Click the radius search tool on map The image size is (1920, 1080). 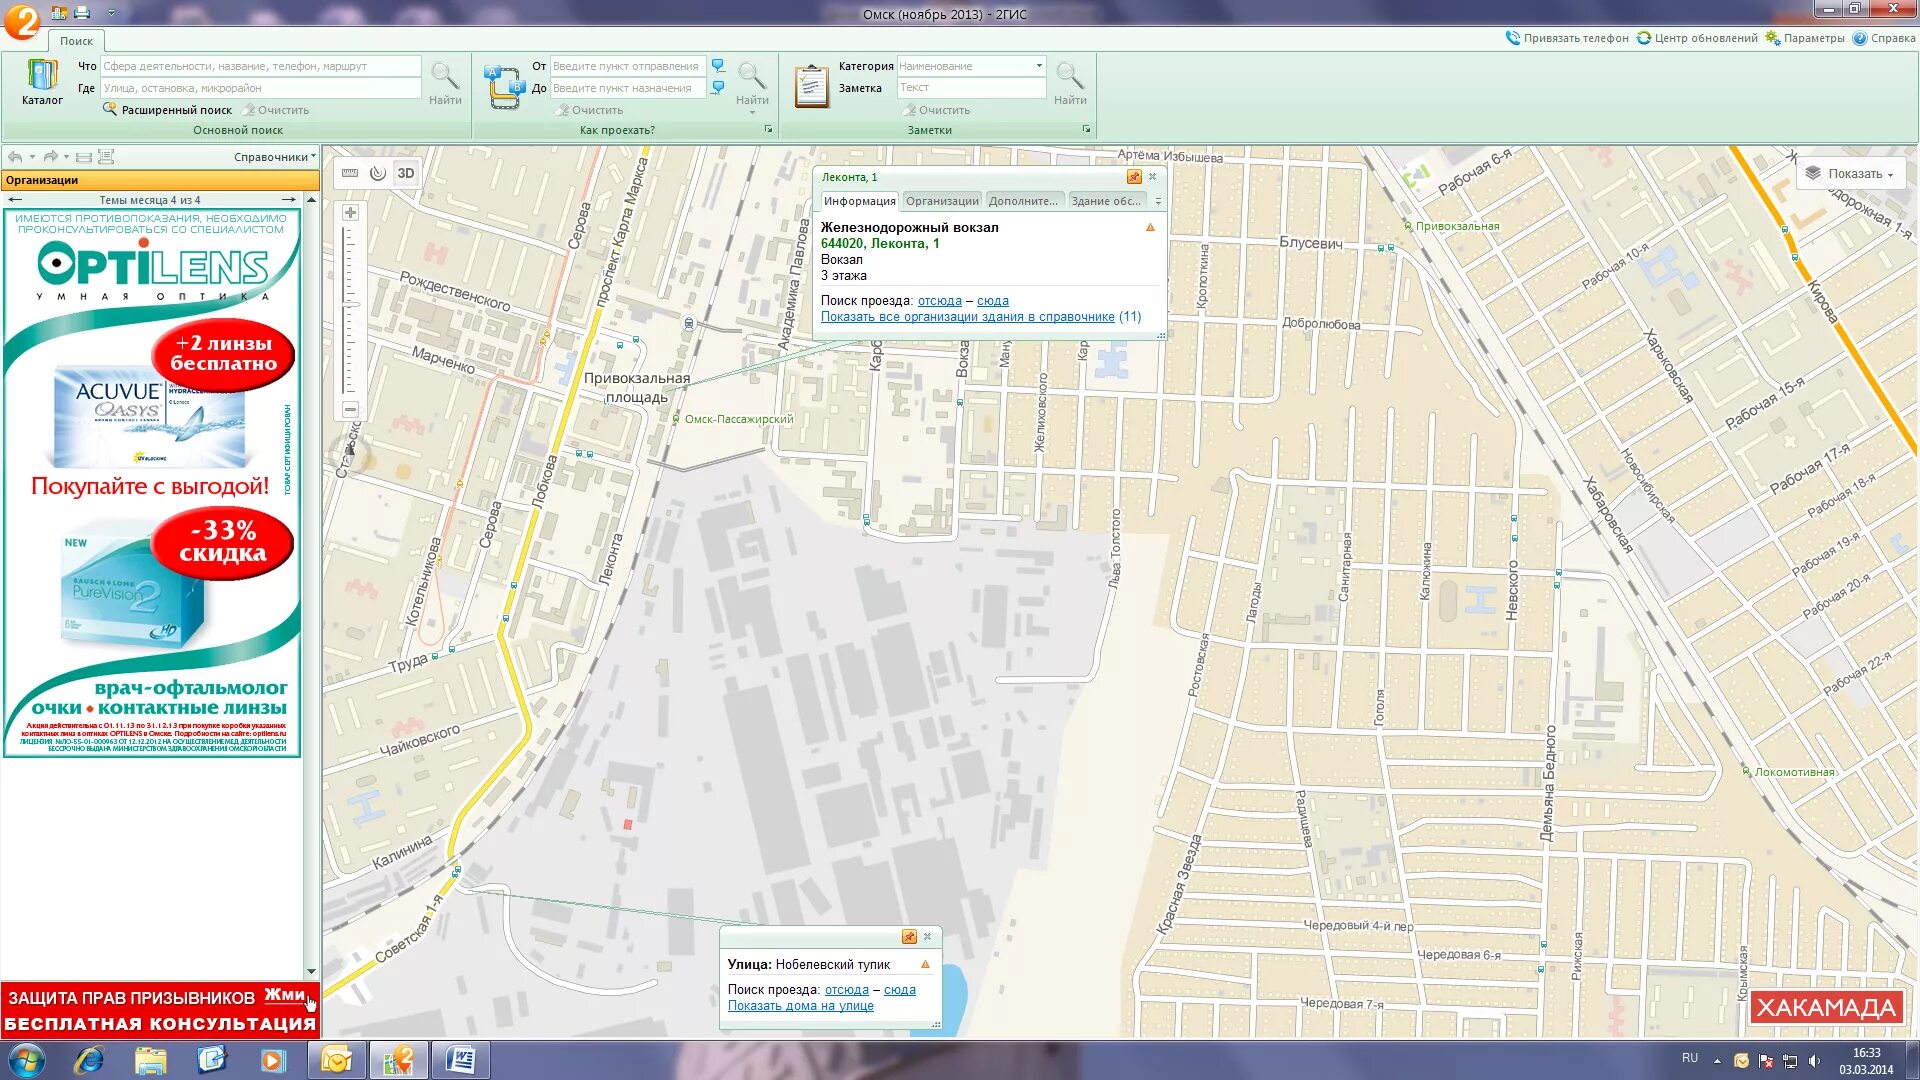pos(378,173)
